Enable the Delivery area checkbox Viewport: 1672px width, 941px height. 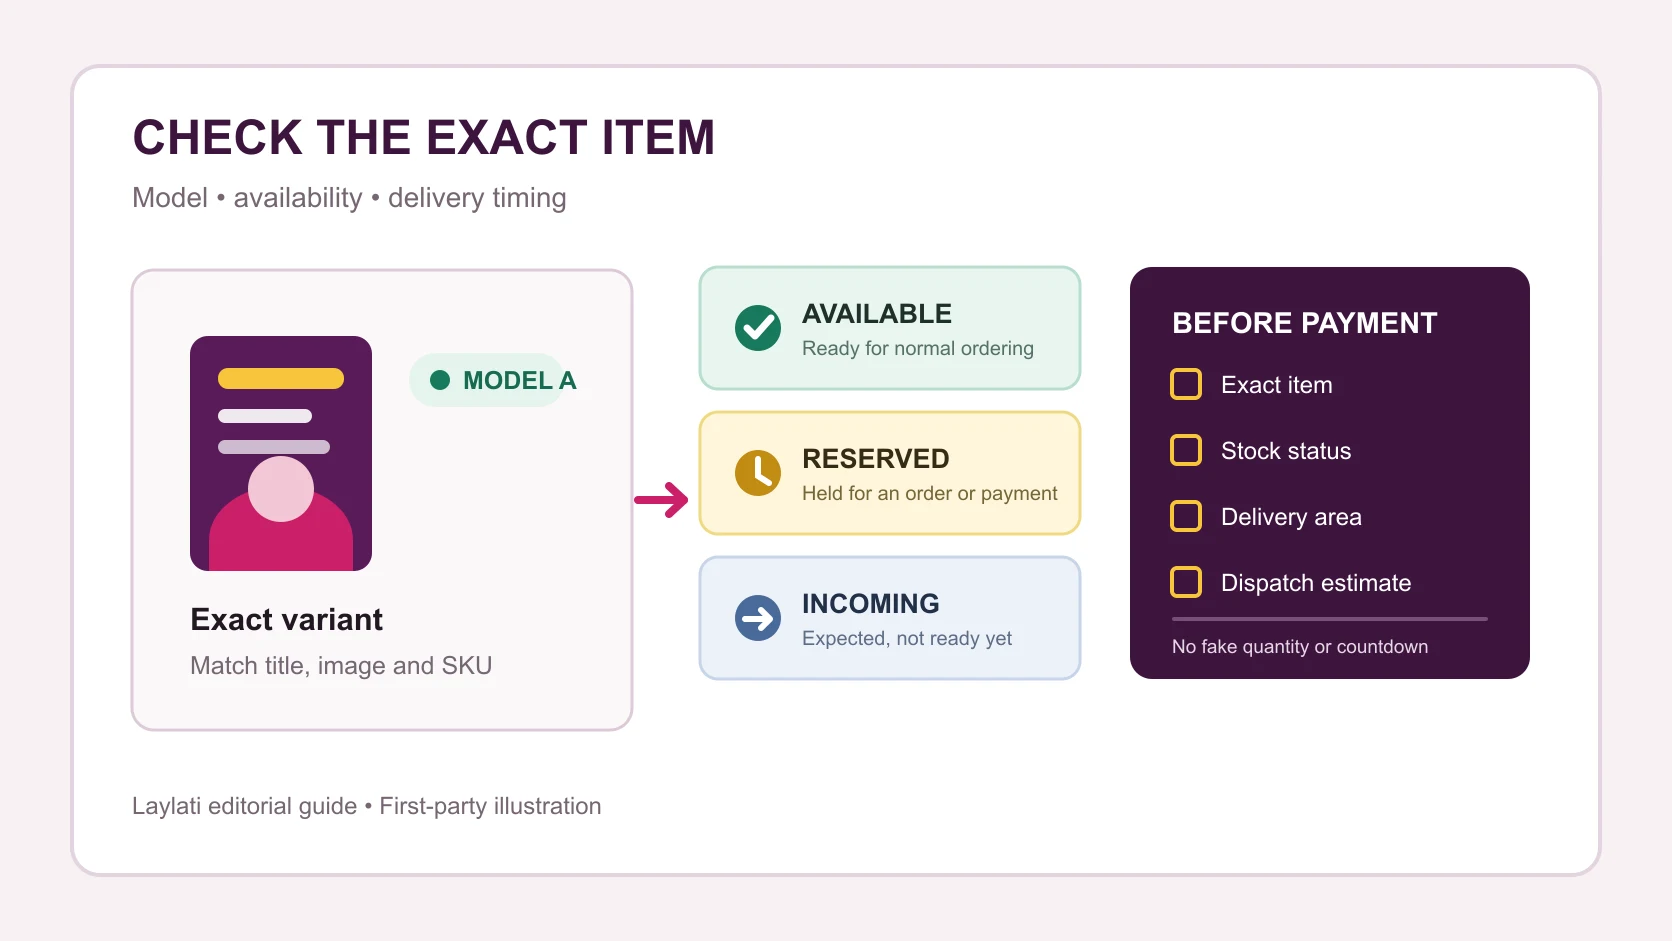click(1186, 516)
